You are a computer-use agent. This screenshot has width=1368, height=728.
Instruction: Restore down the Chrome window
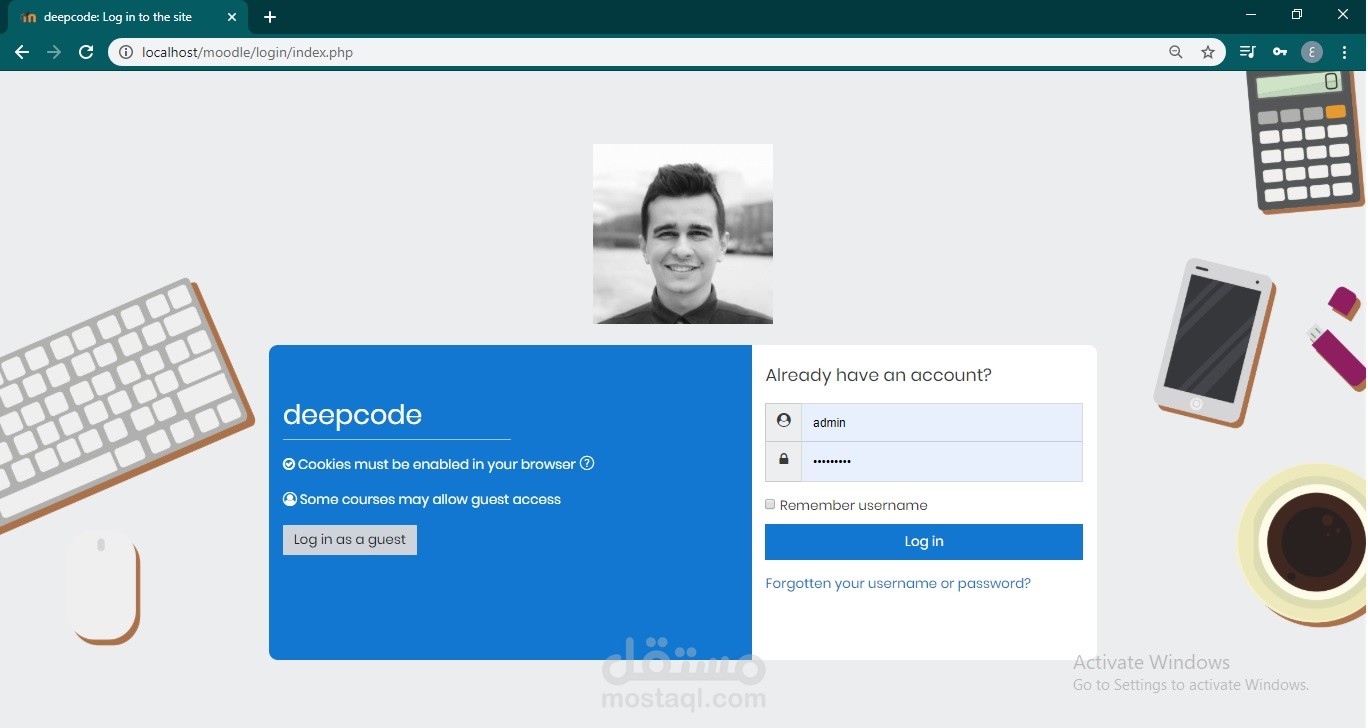(x=1297, y=14)
